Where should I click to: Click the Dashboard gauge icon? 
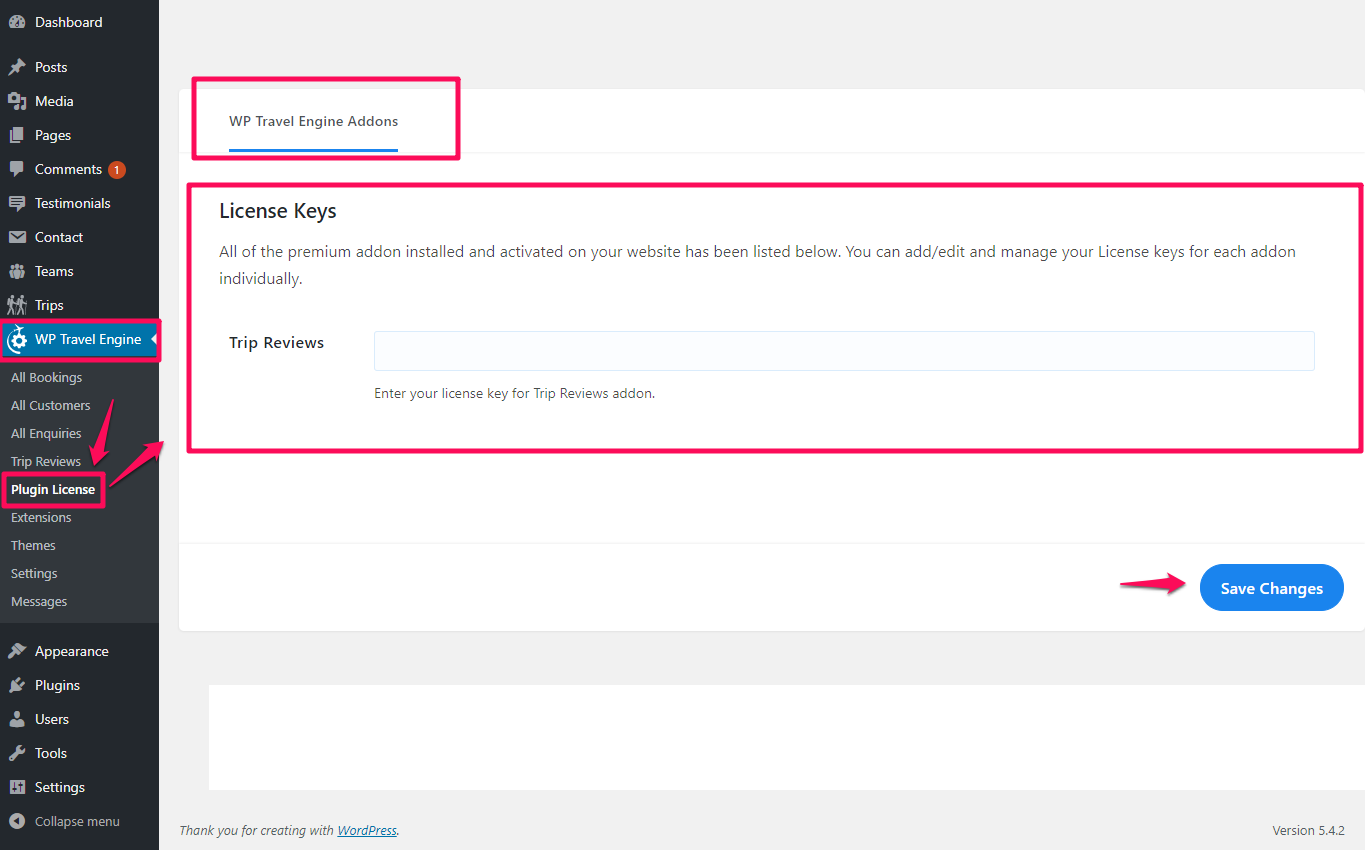pyautogui.click(x=17, y=22)
